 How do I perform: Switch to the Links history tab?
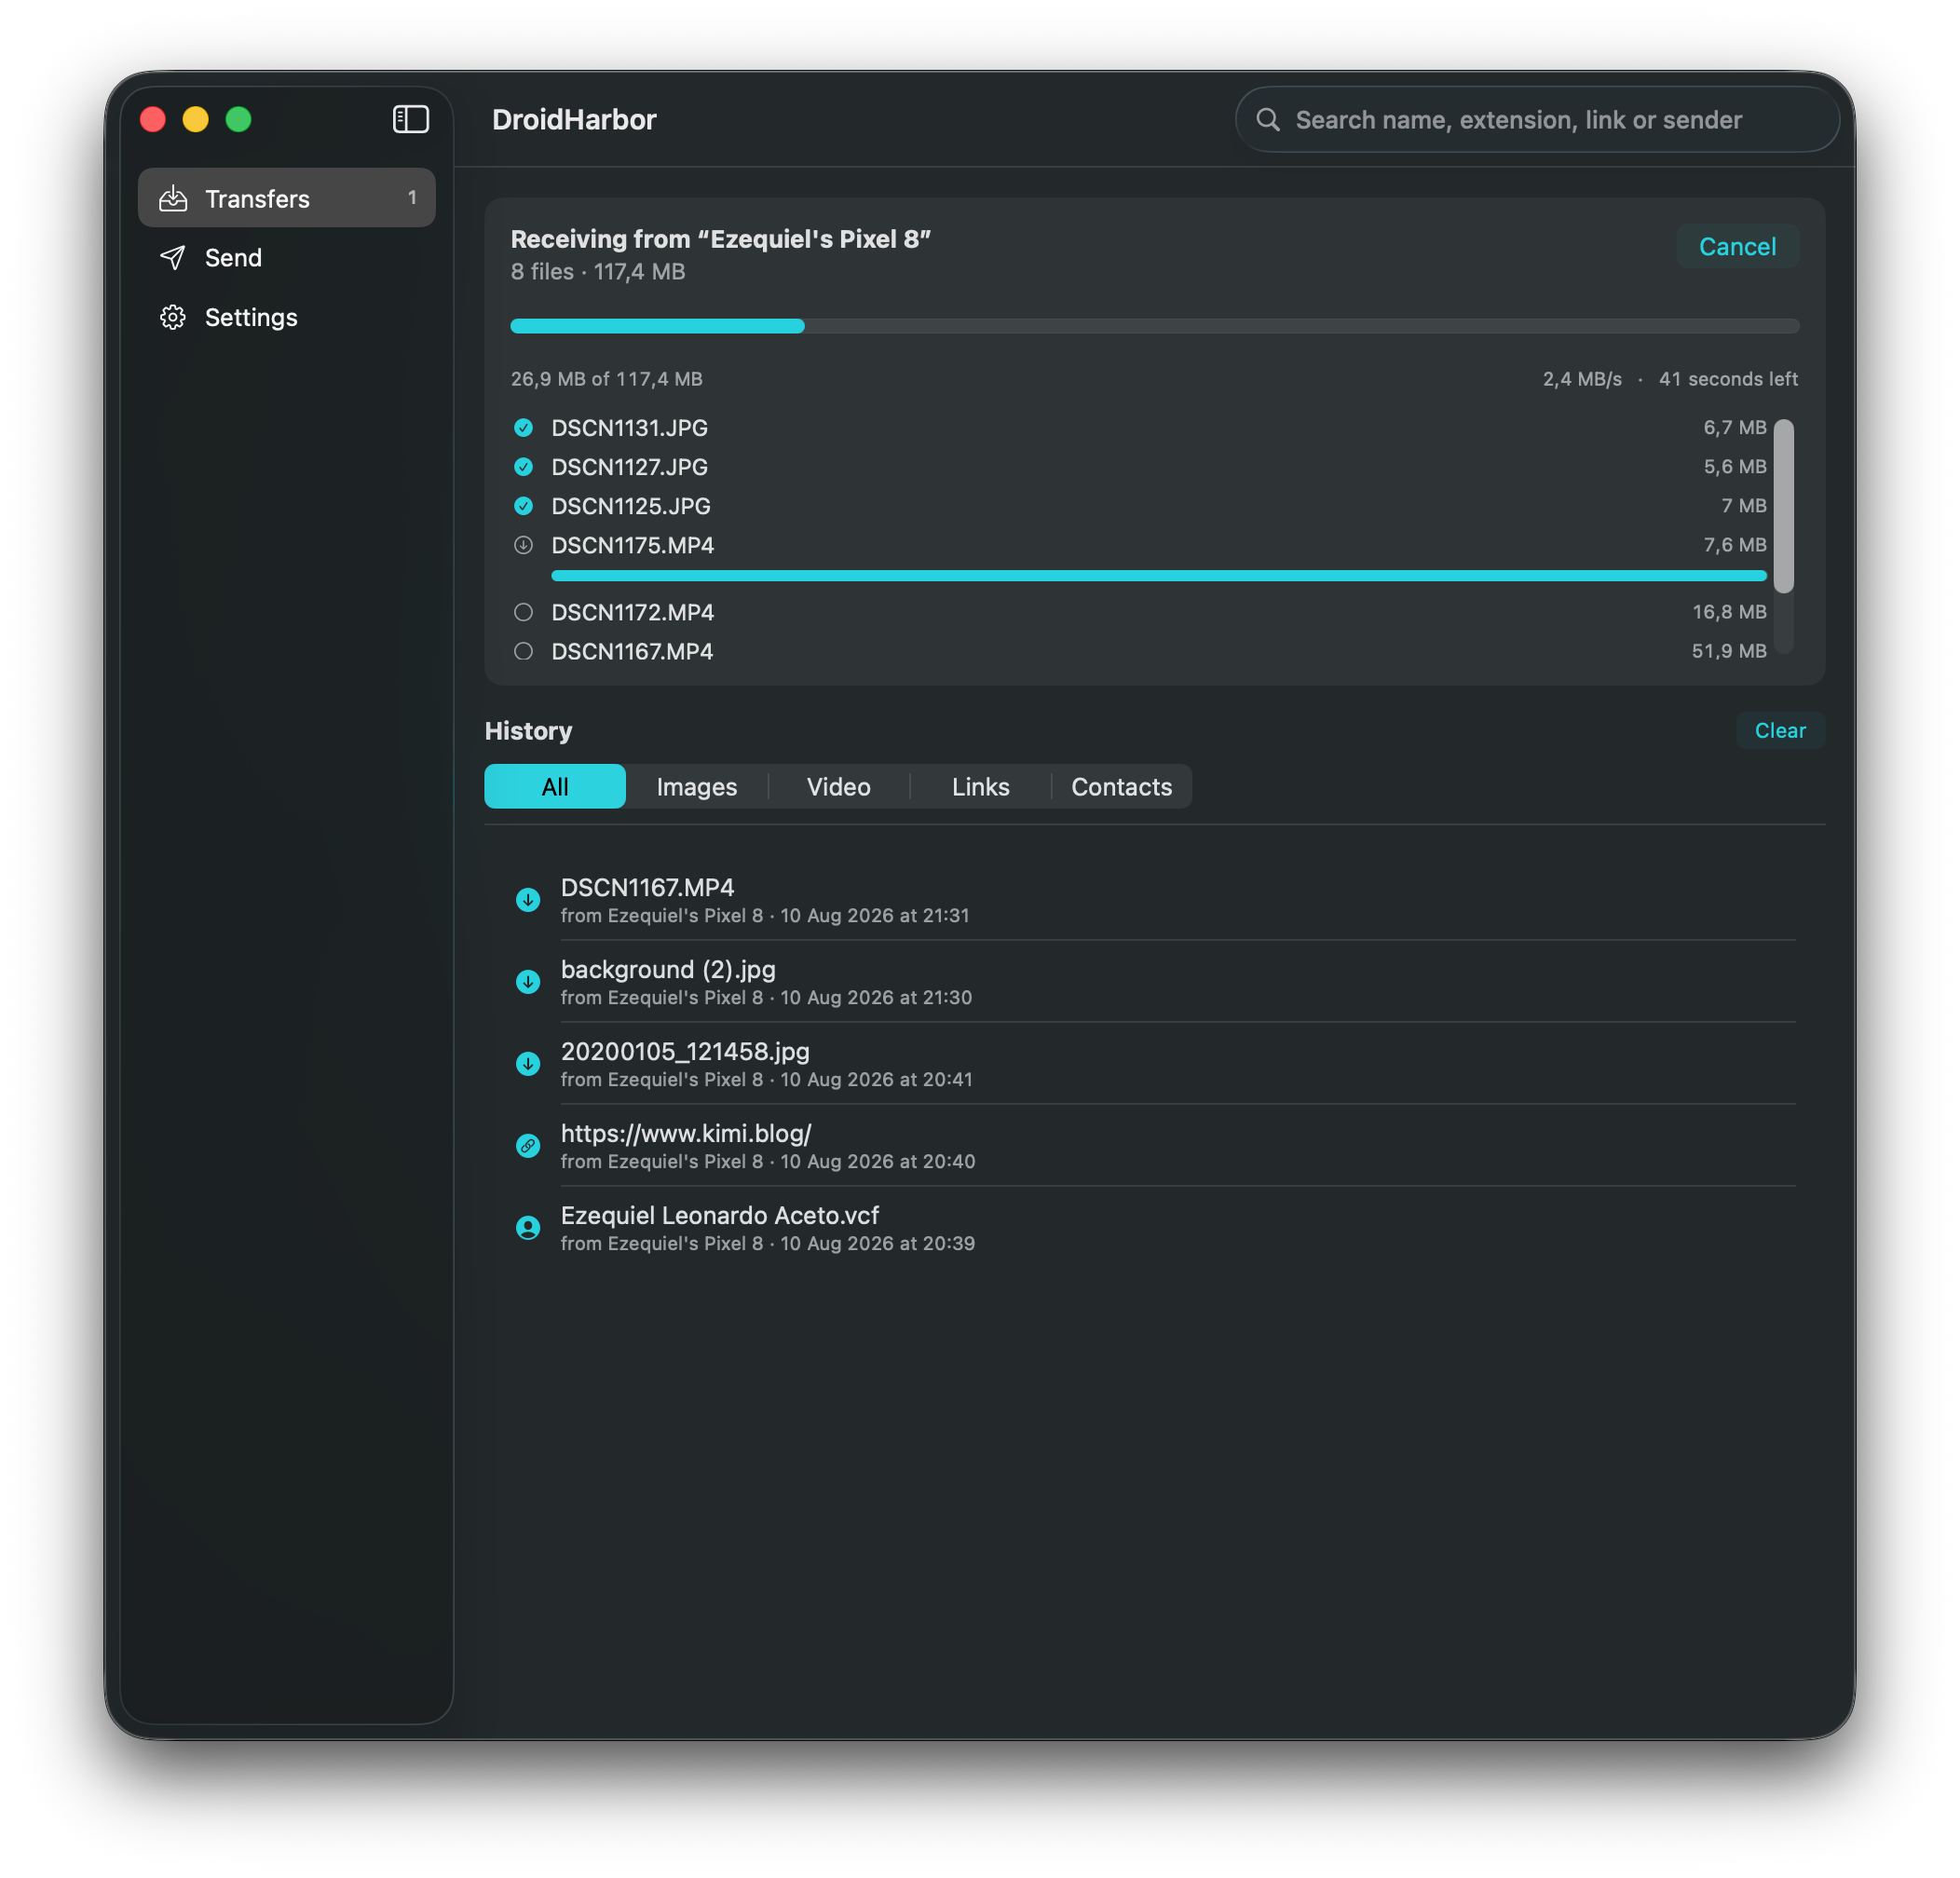tap(981, 787)
